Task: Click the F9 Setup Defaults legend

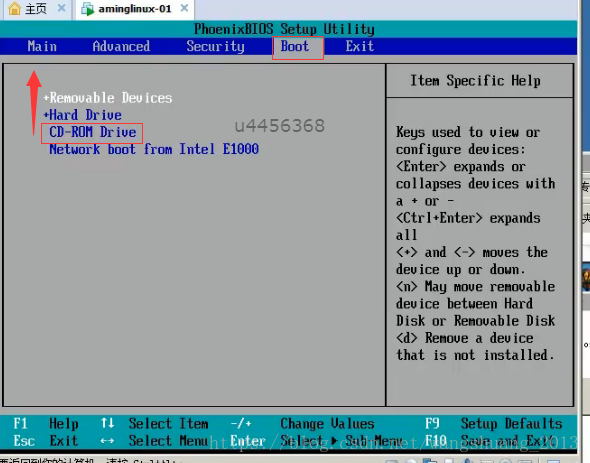Action: point(494,424)
